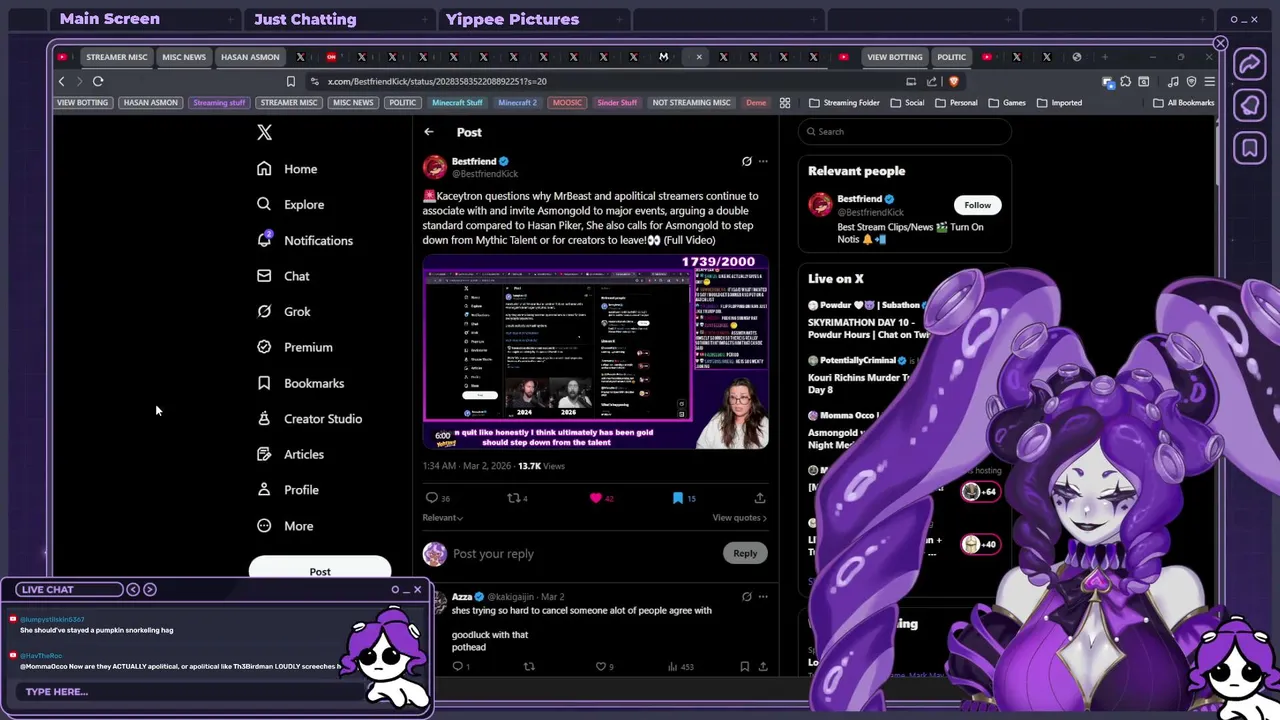
Task: Click the share arrow overlay icon
Action: tap(1250, 65)
